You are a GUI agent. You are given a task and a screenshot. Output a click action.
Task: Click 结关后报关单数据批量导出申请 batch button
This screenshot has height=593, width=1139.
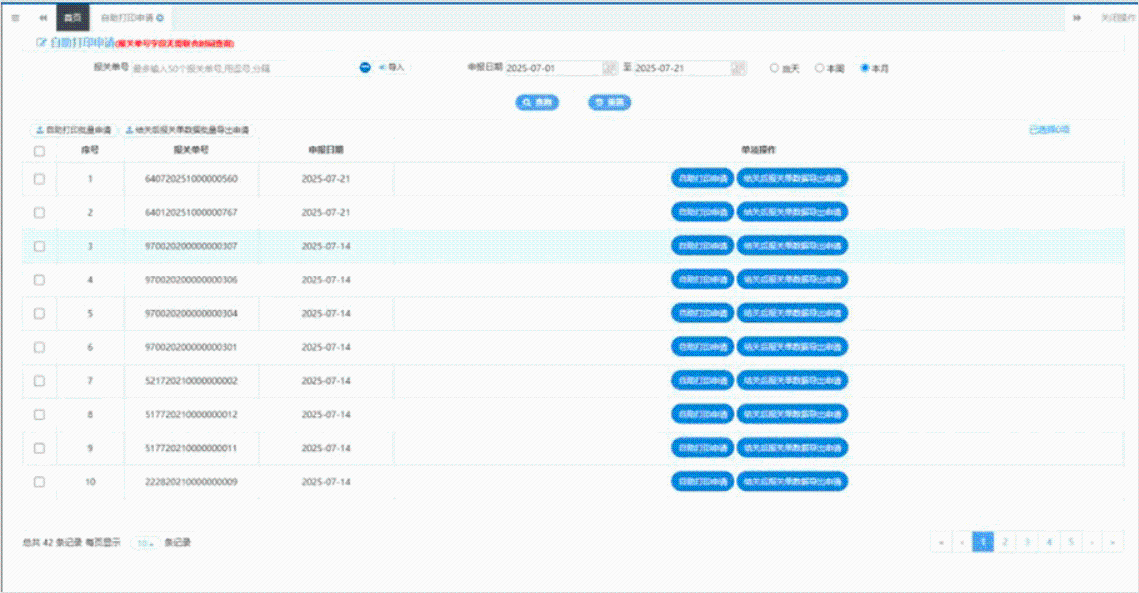(187, 130)
